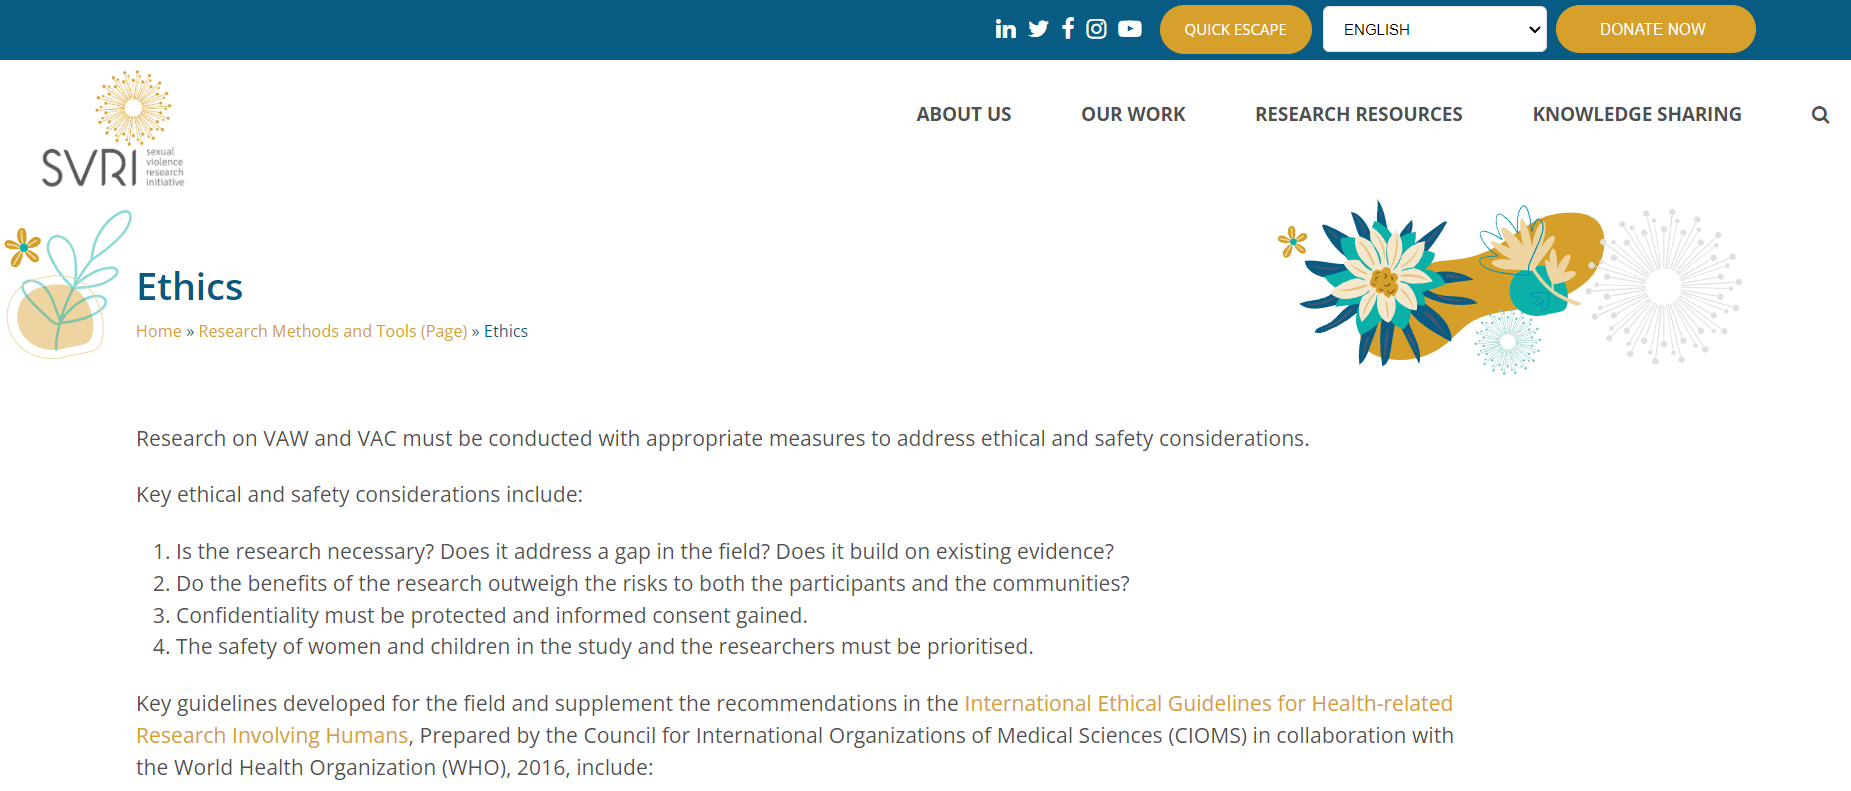Open SVRI's Twitter profile

click(1037, 28)
